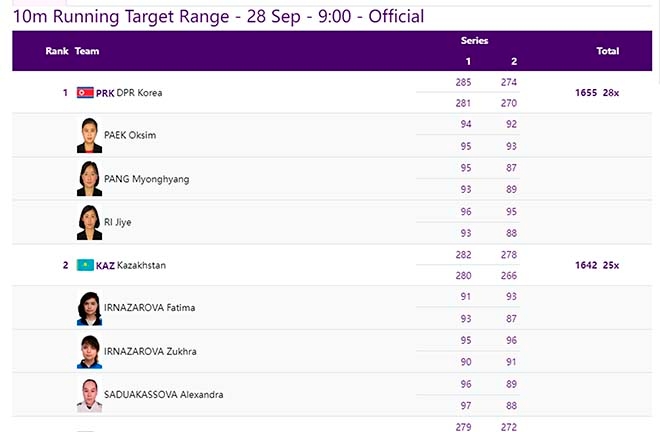Select athlete name SADUAKASSOVA Alexandra
660x432 pixels.
tap(164, 395)
